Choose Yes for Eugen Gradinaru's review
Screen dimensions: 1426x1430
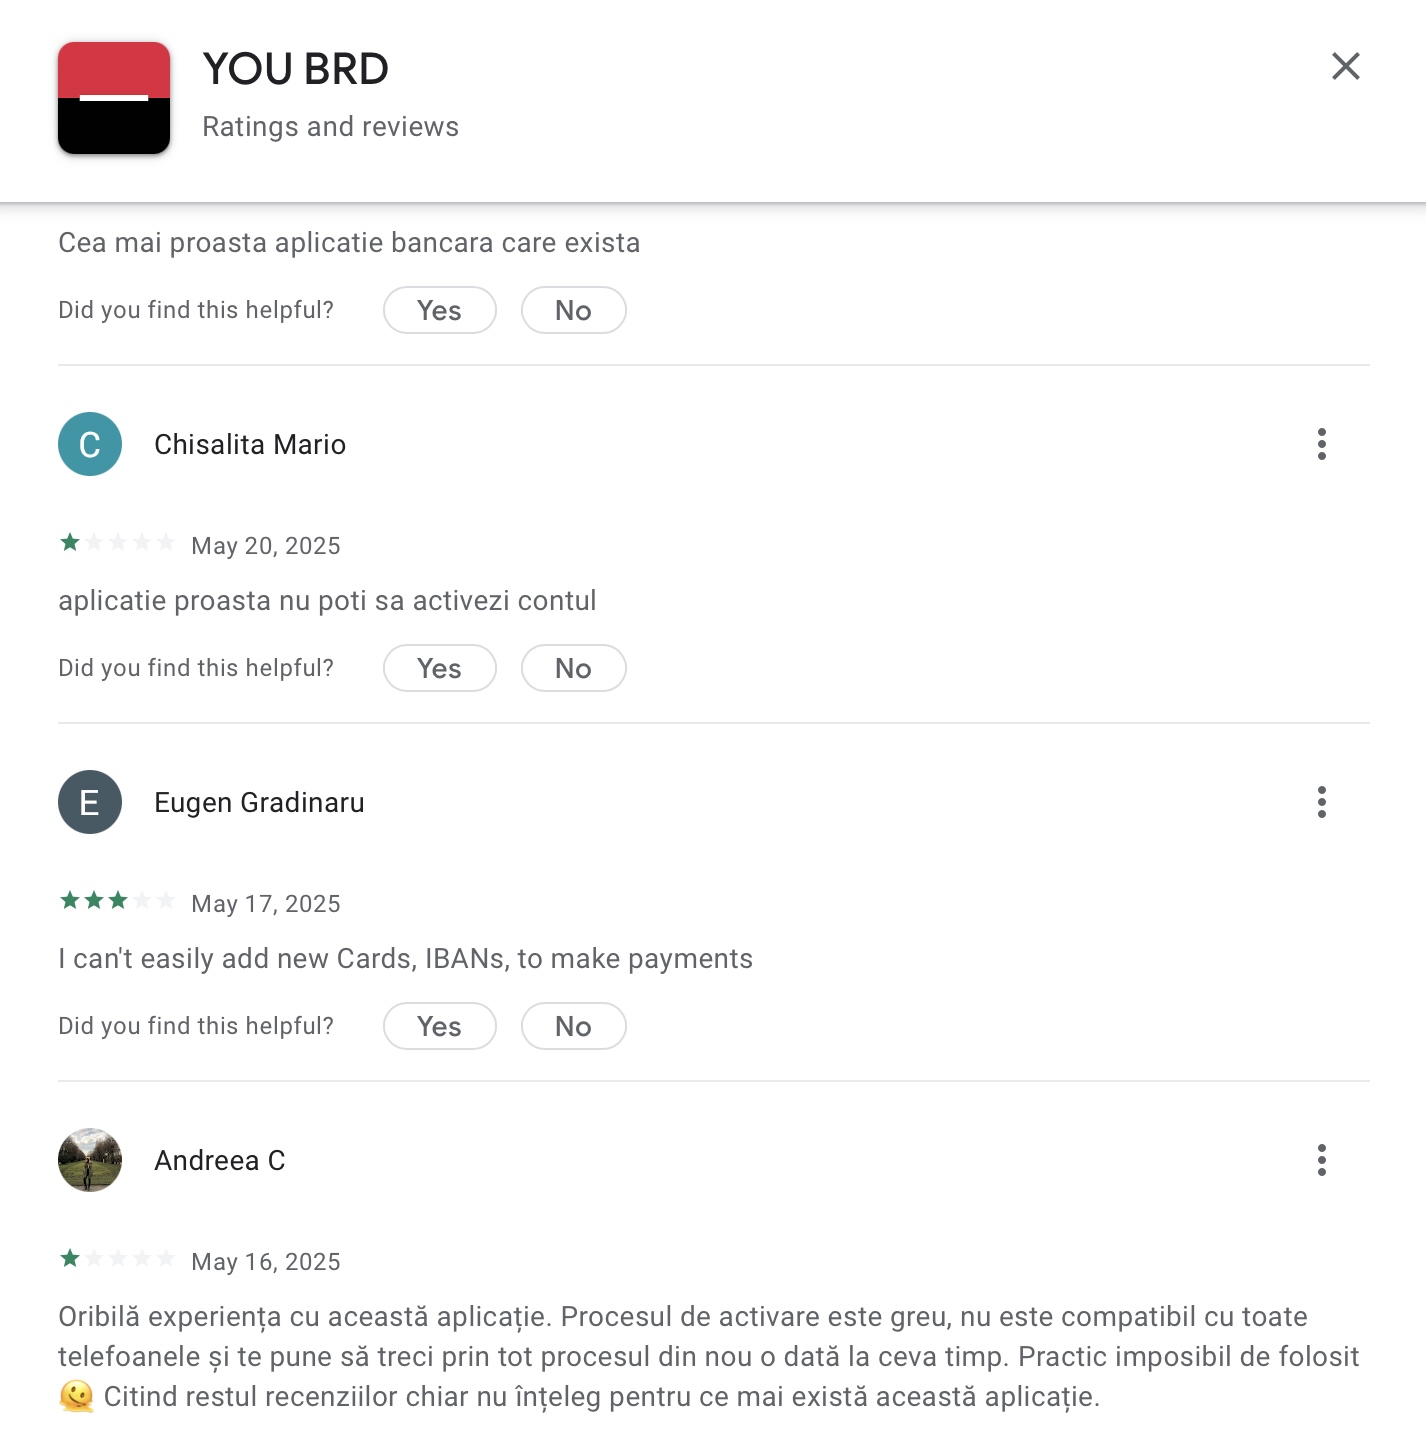[440, 1026]
